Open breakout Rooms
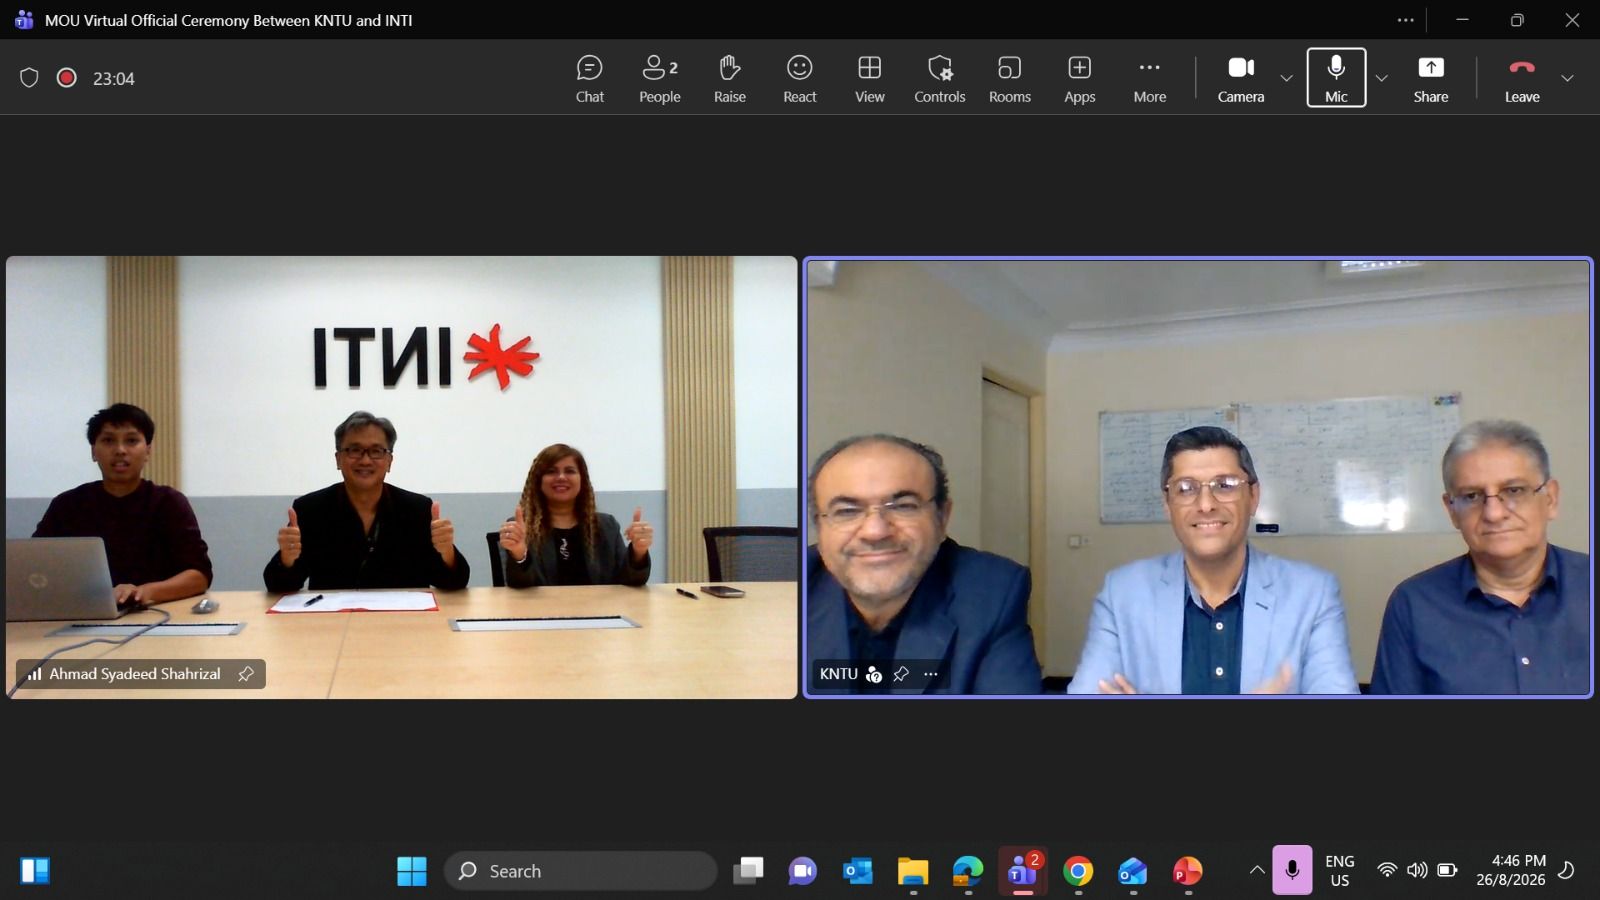 click(x=1010, y=79)
